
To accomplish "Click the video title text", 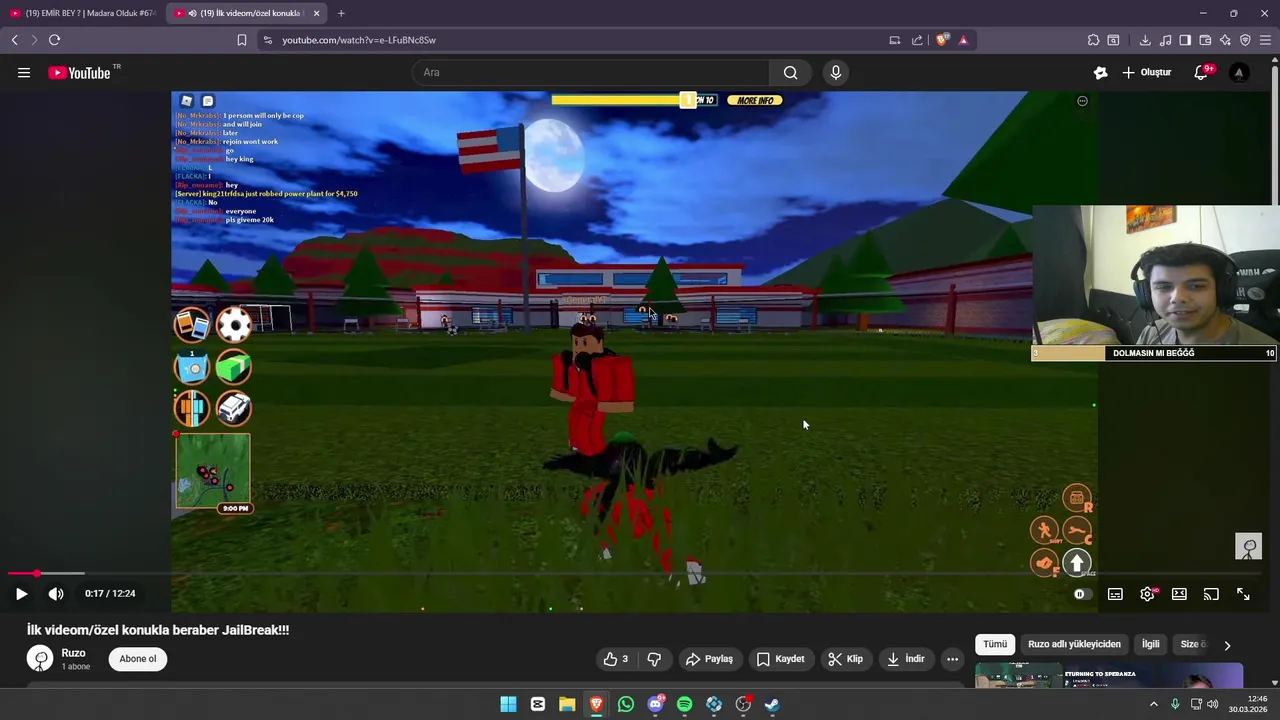I will [158, 630].
